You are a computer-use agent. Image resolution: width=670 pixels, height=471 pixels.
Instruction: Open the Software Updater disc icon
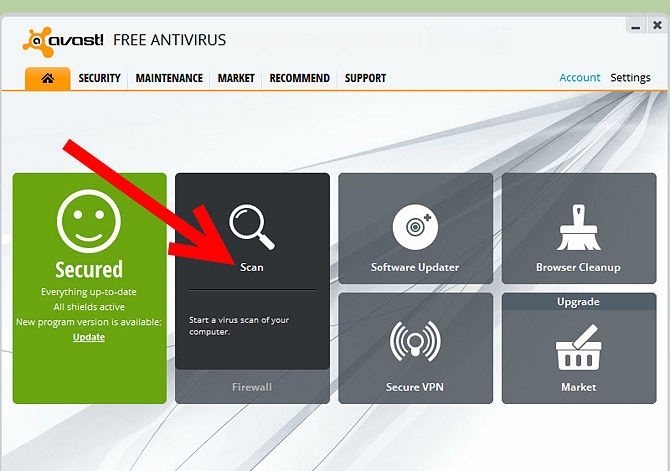tap(415, 227)
